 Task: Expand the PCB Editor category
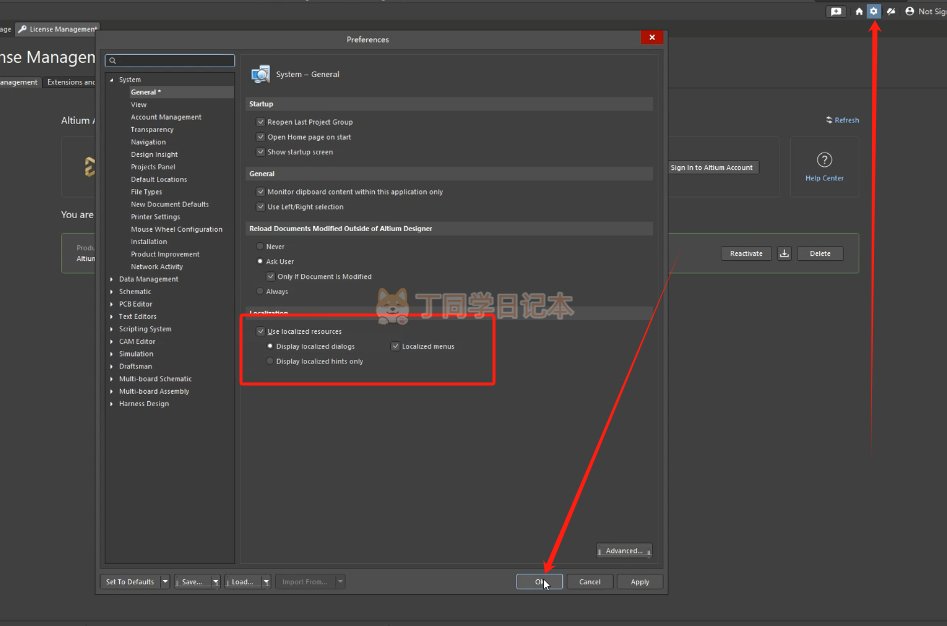click(x=112, y=304)
